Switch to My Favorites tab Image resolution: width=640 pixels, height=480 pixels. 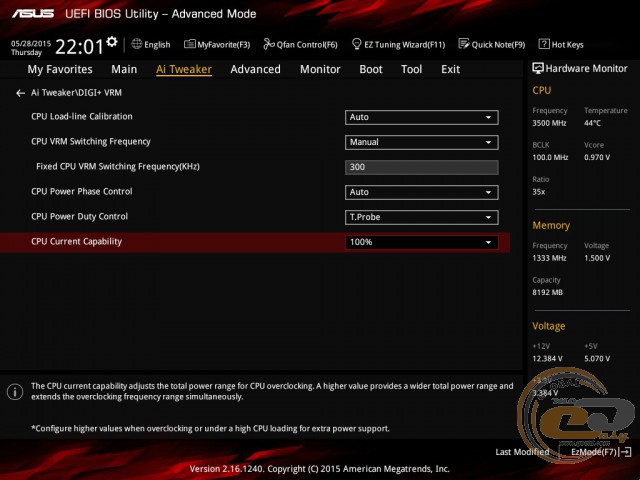tap(60, 69)
